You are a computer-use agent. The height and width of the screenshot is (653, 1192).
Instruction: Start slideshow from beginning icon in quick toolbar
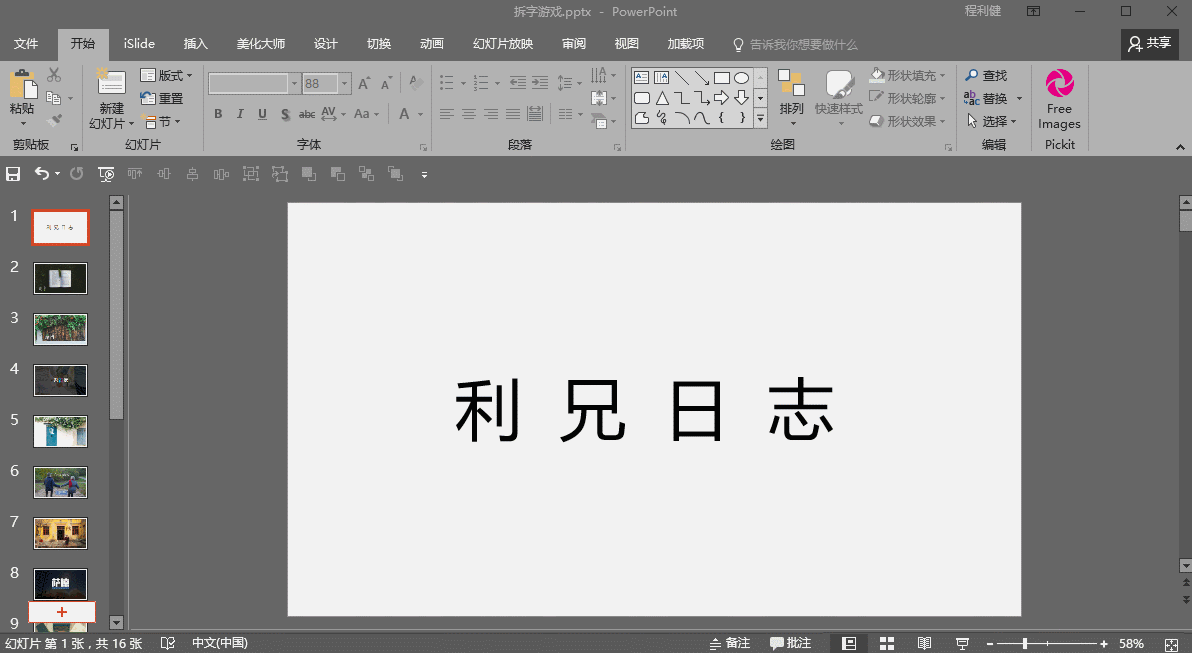click(106, 174)
